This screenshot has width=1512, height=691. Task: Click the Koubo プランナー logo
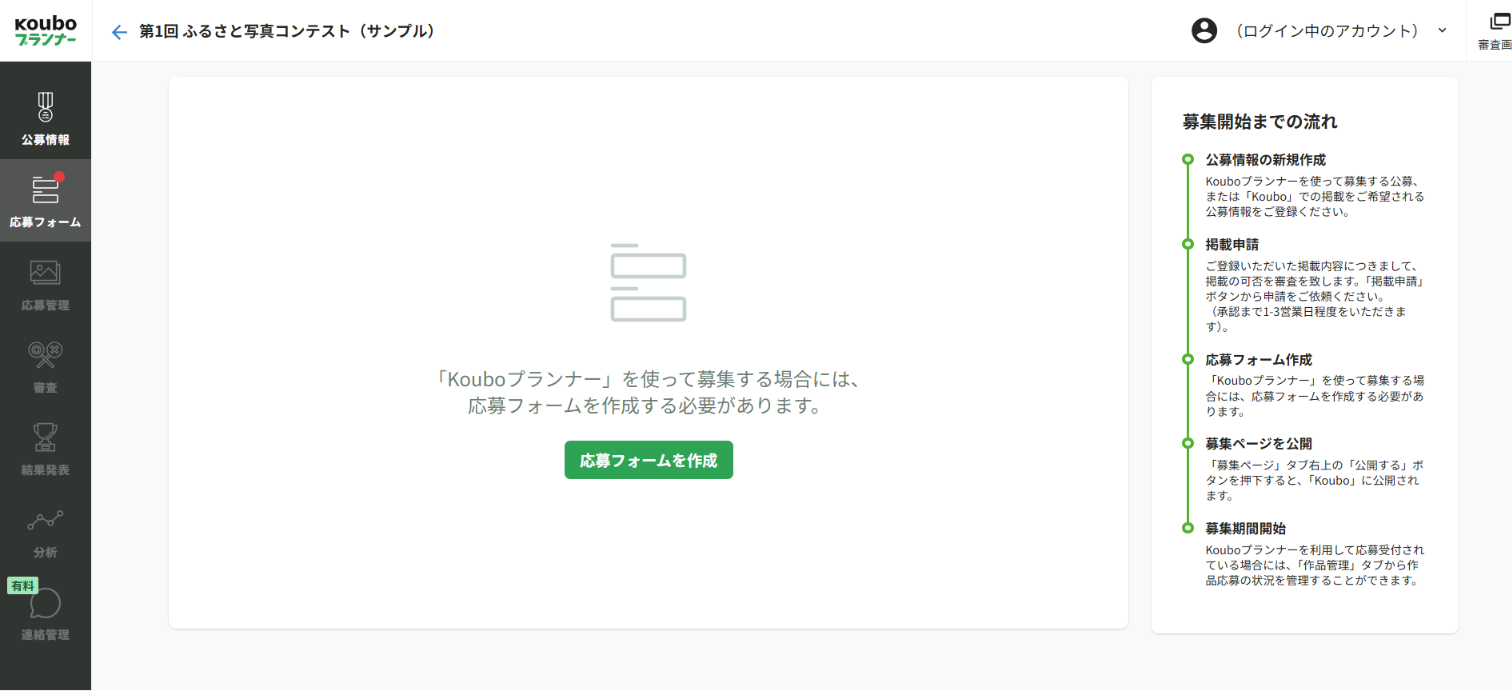pyautogui.click(x=45, y=31)
